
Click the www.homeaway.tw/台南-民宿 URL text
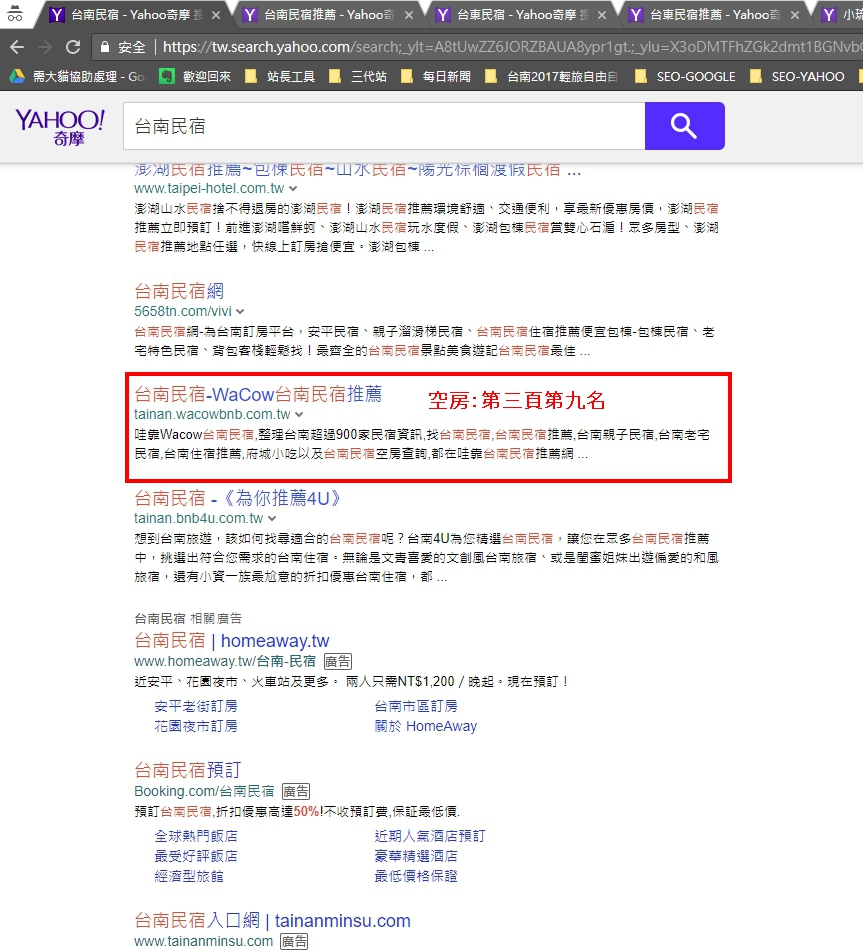click(x=225, y=661)
